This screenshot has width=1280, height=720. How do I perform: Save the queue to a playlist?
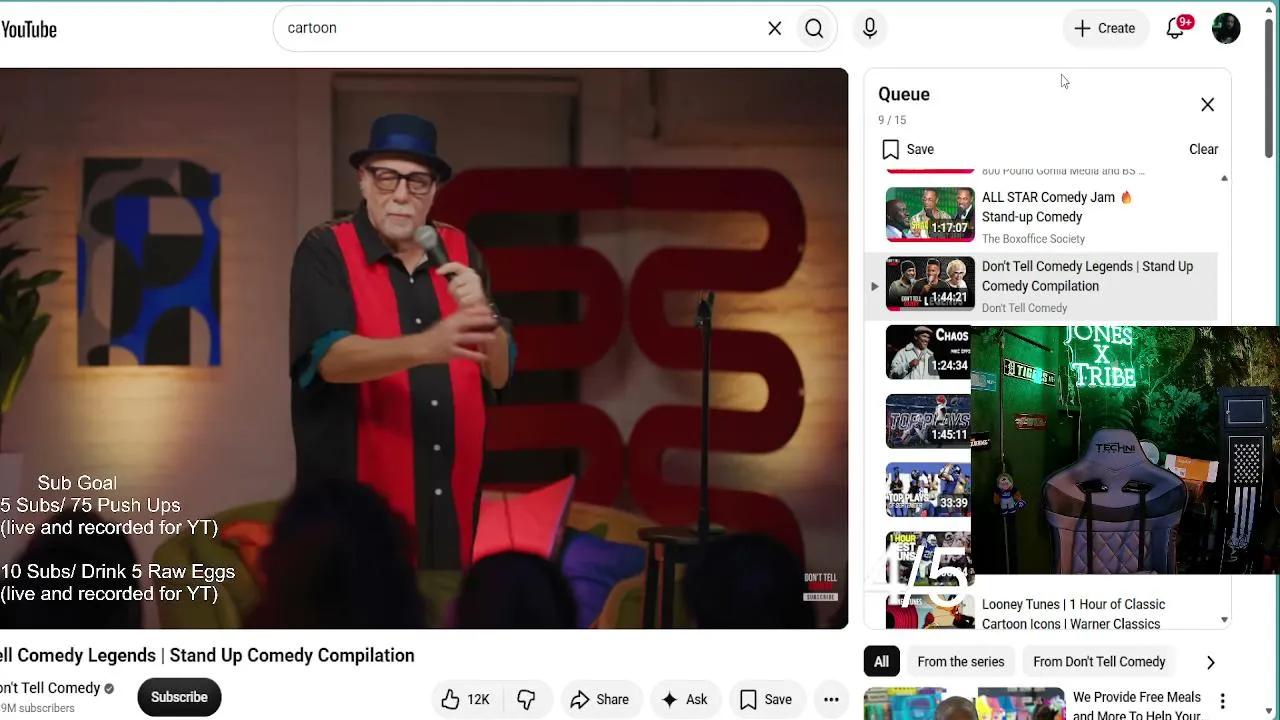click(x=908, y=149)
